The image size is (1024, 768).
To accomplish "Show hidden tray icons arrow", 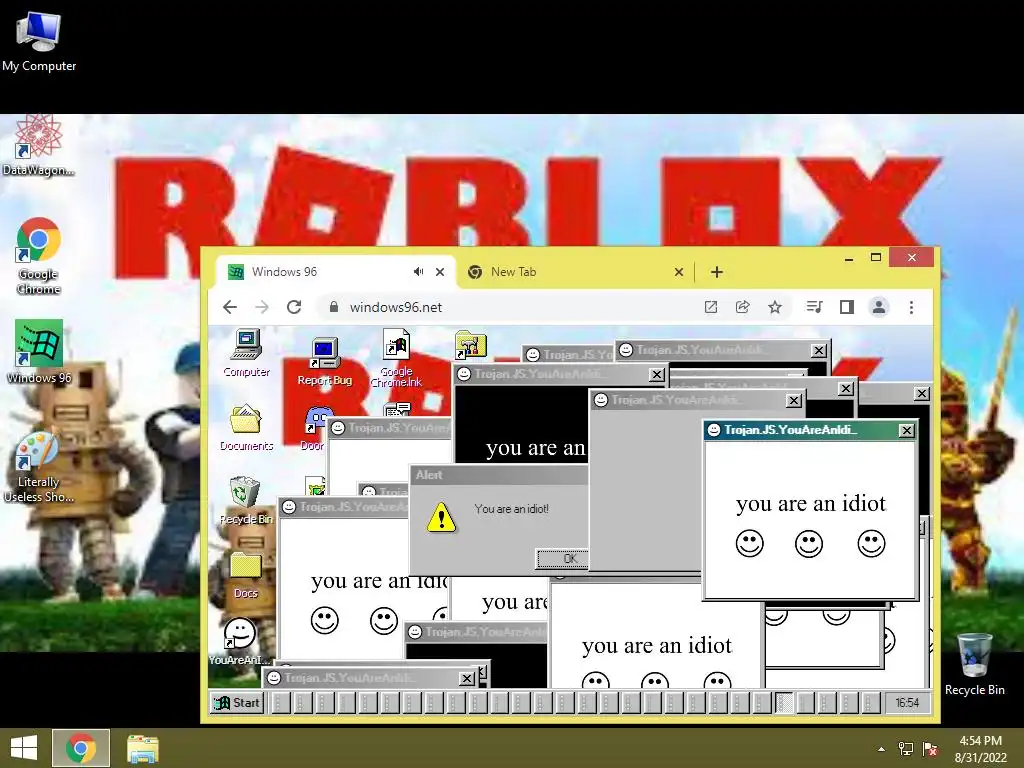I will [x=882, y=749].
